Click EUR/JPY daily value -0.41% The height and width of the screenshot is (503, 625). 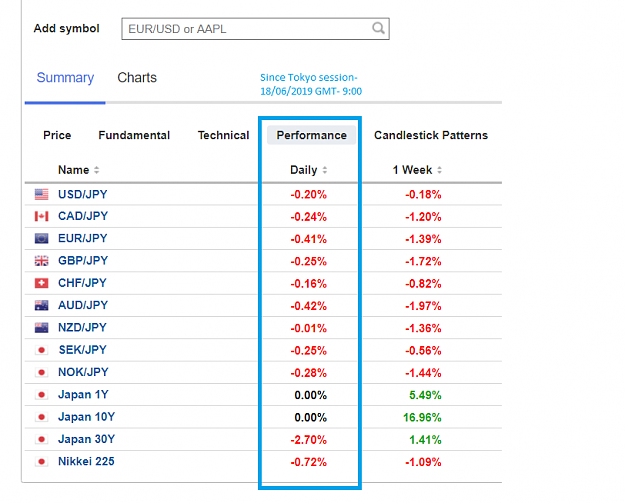tap(309, 239)
